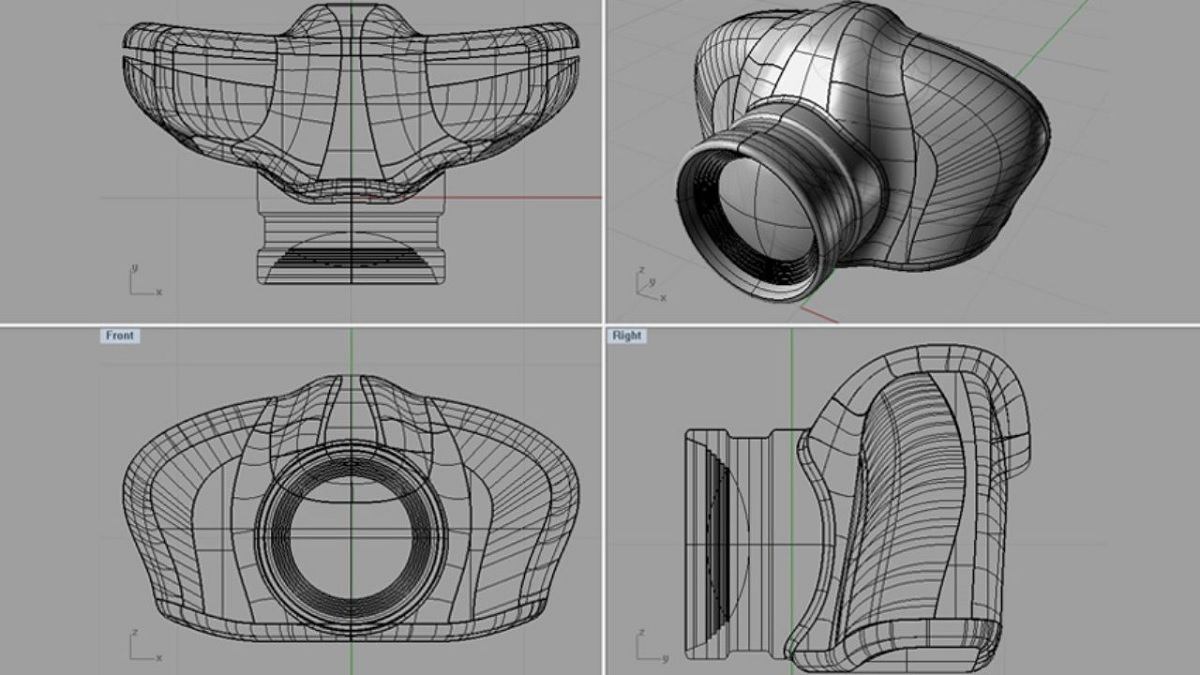
Task: Click the y-axis label in the Right viewport gizmo
Action: [x=665, y=658]
